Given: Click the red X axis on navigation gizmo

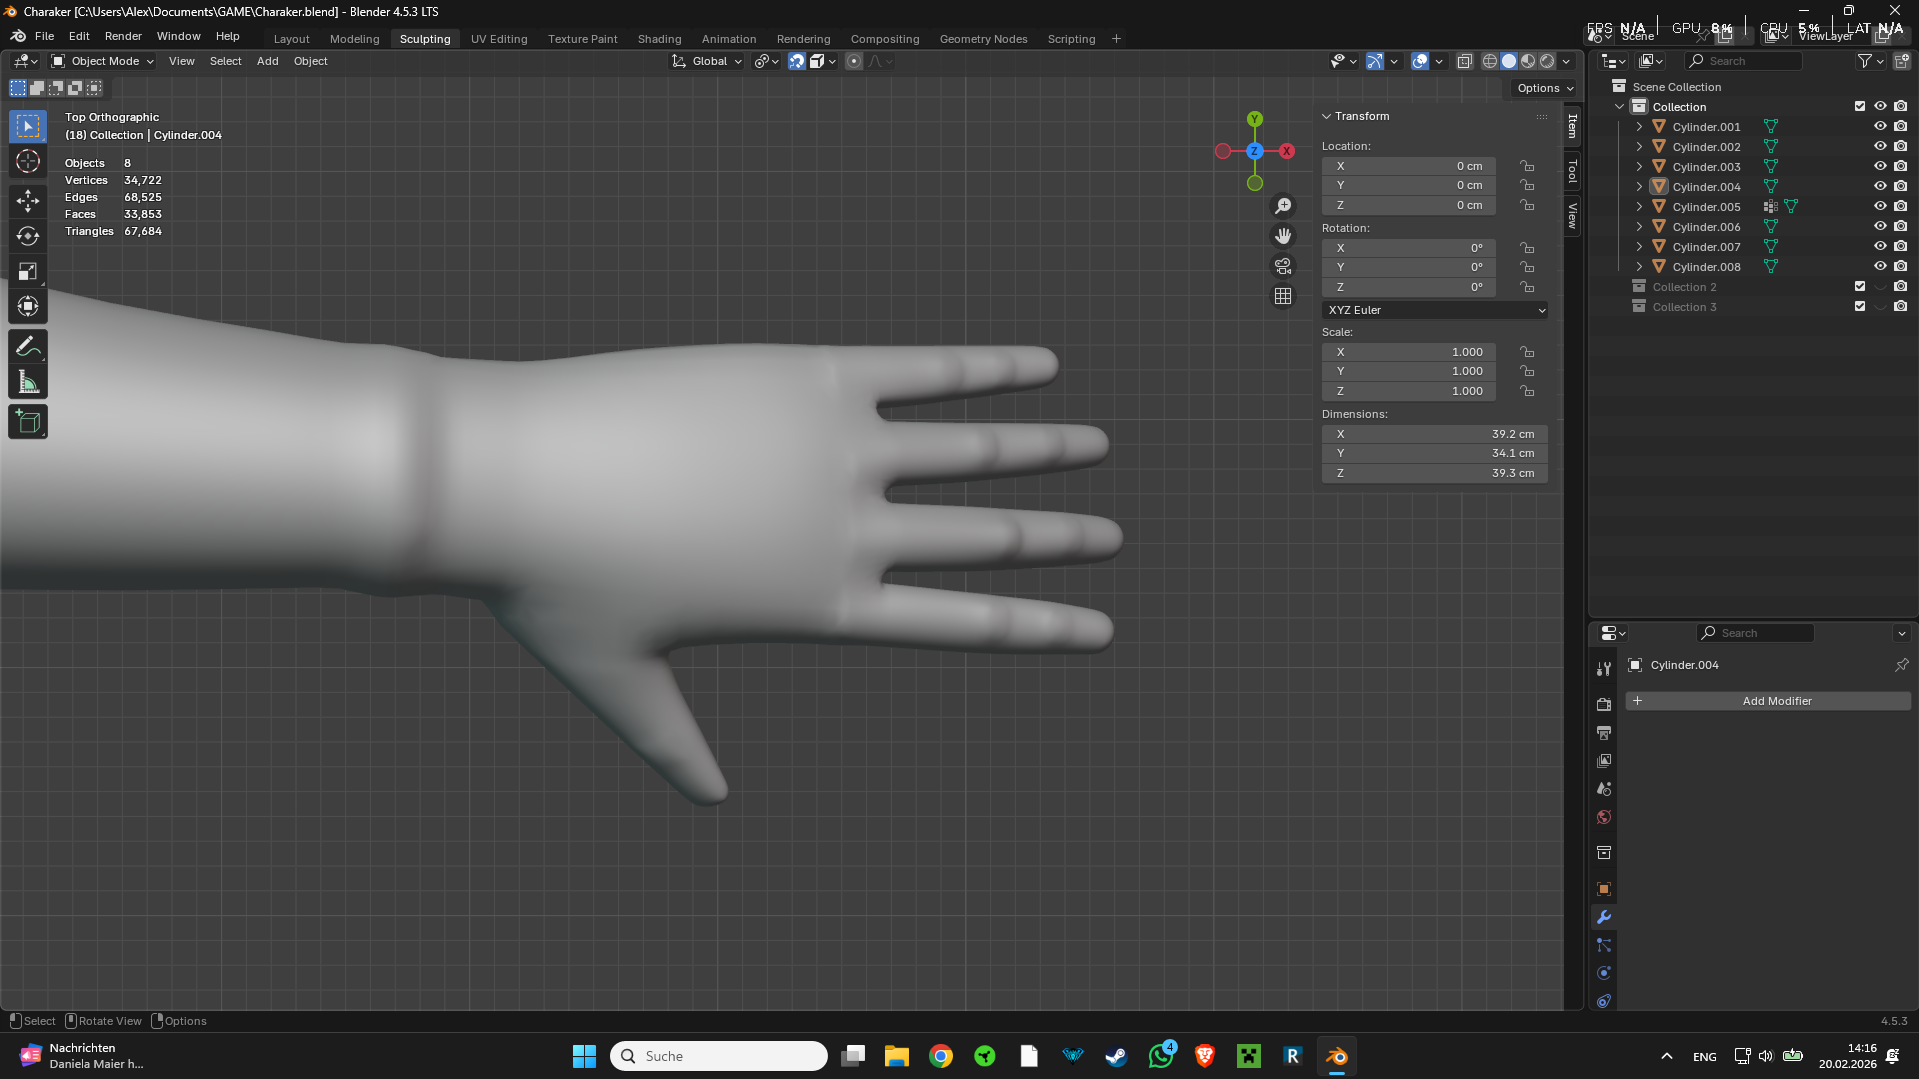Looking at the screenshot, I should [1287, 151].
